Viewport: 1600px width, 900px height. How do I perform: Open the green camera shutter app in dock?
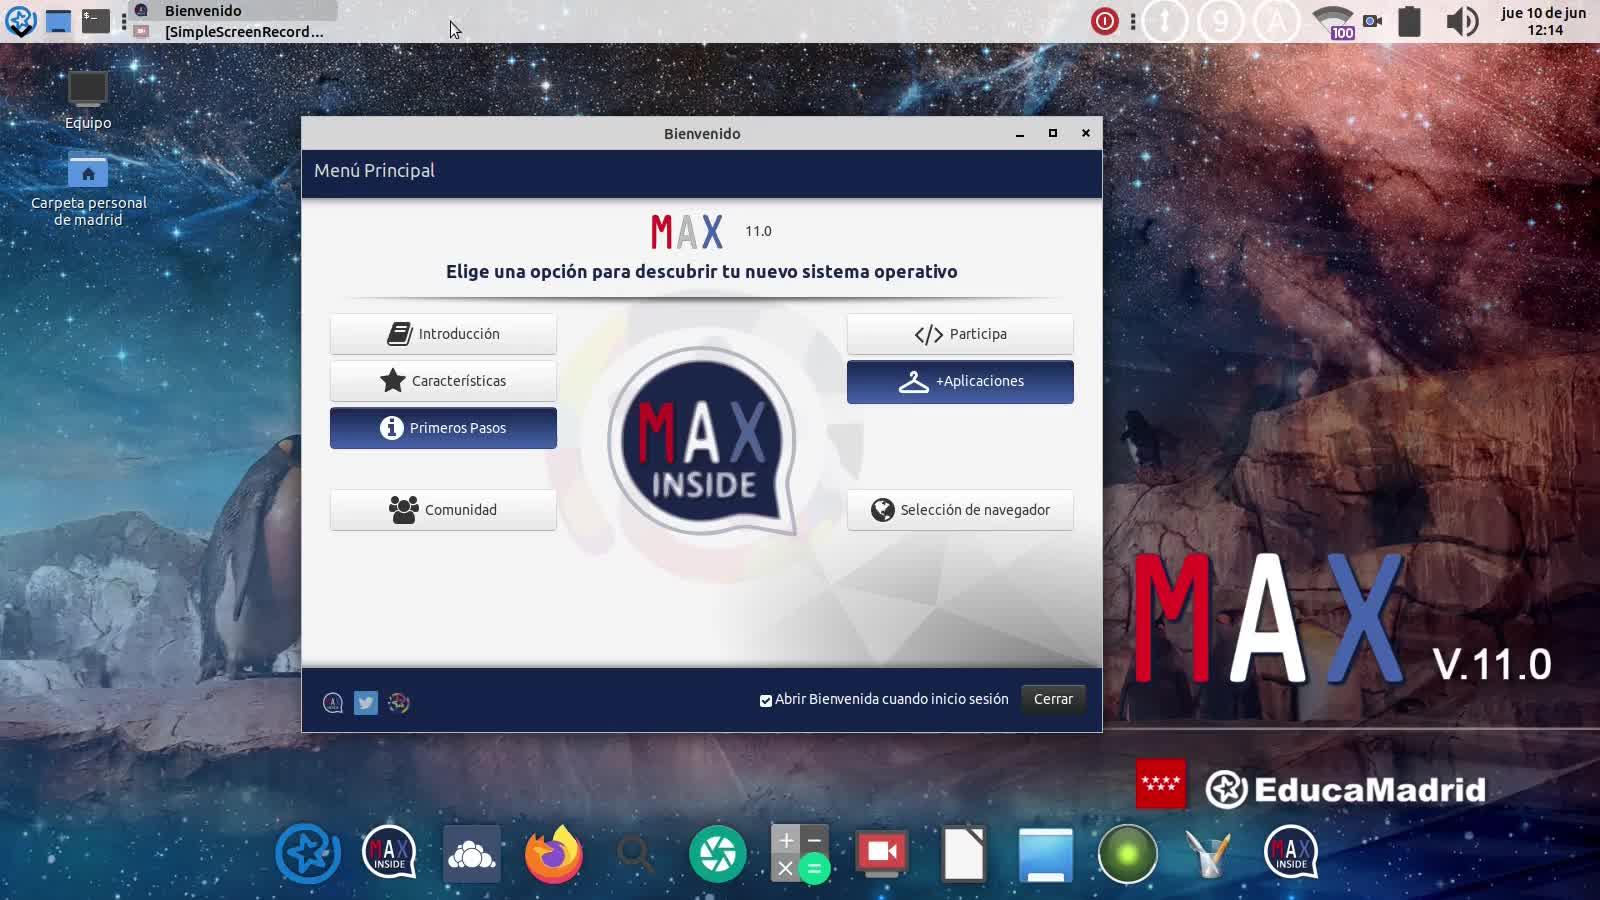tap(717, 854)
